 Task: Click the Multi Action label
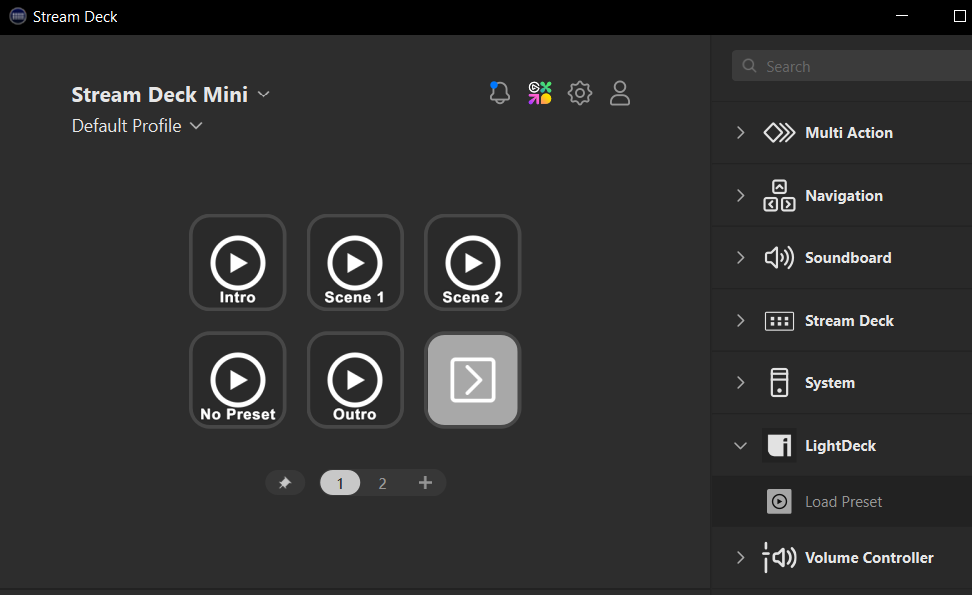pos(849,133)
